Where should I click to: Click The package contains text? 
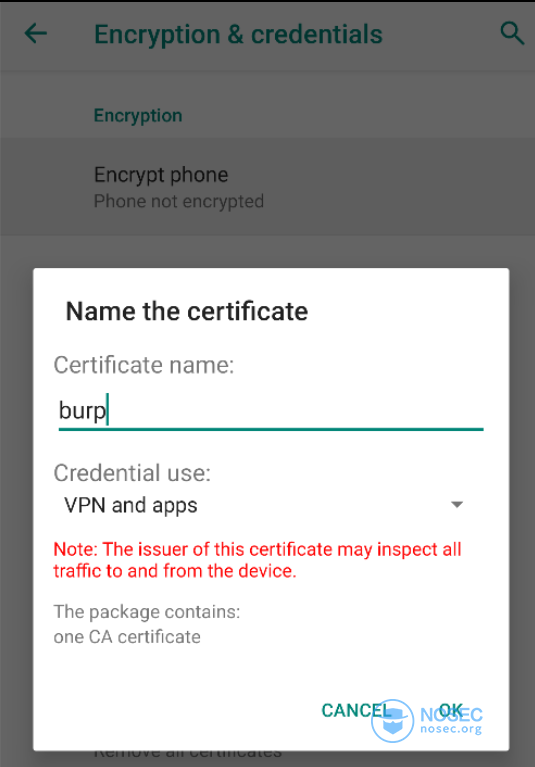click(147, 611)
